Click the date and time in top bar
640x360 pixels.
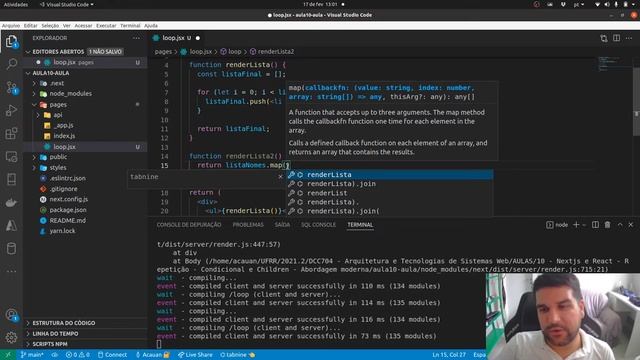320,4
